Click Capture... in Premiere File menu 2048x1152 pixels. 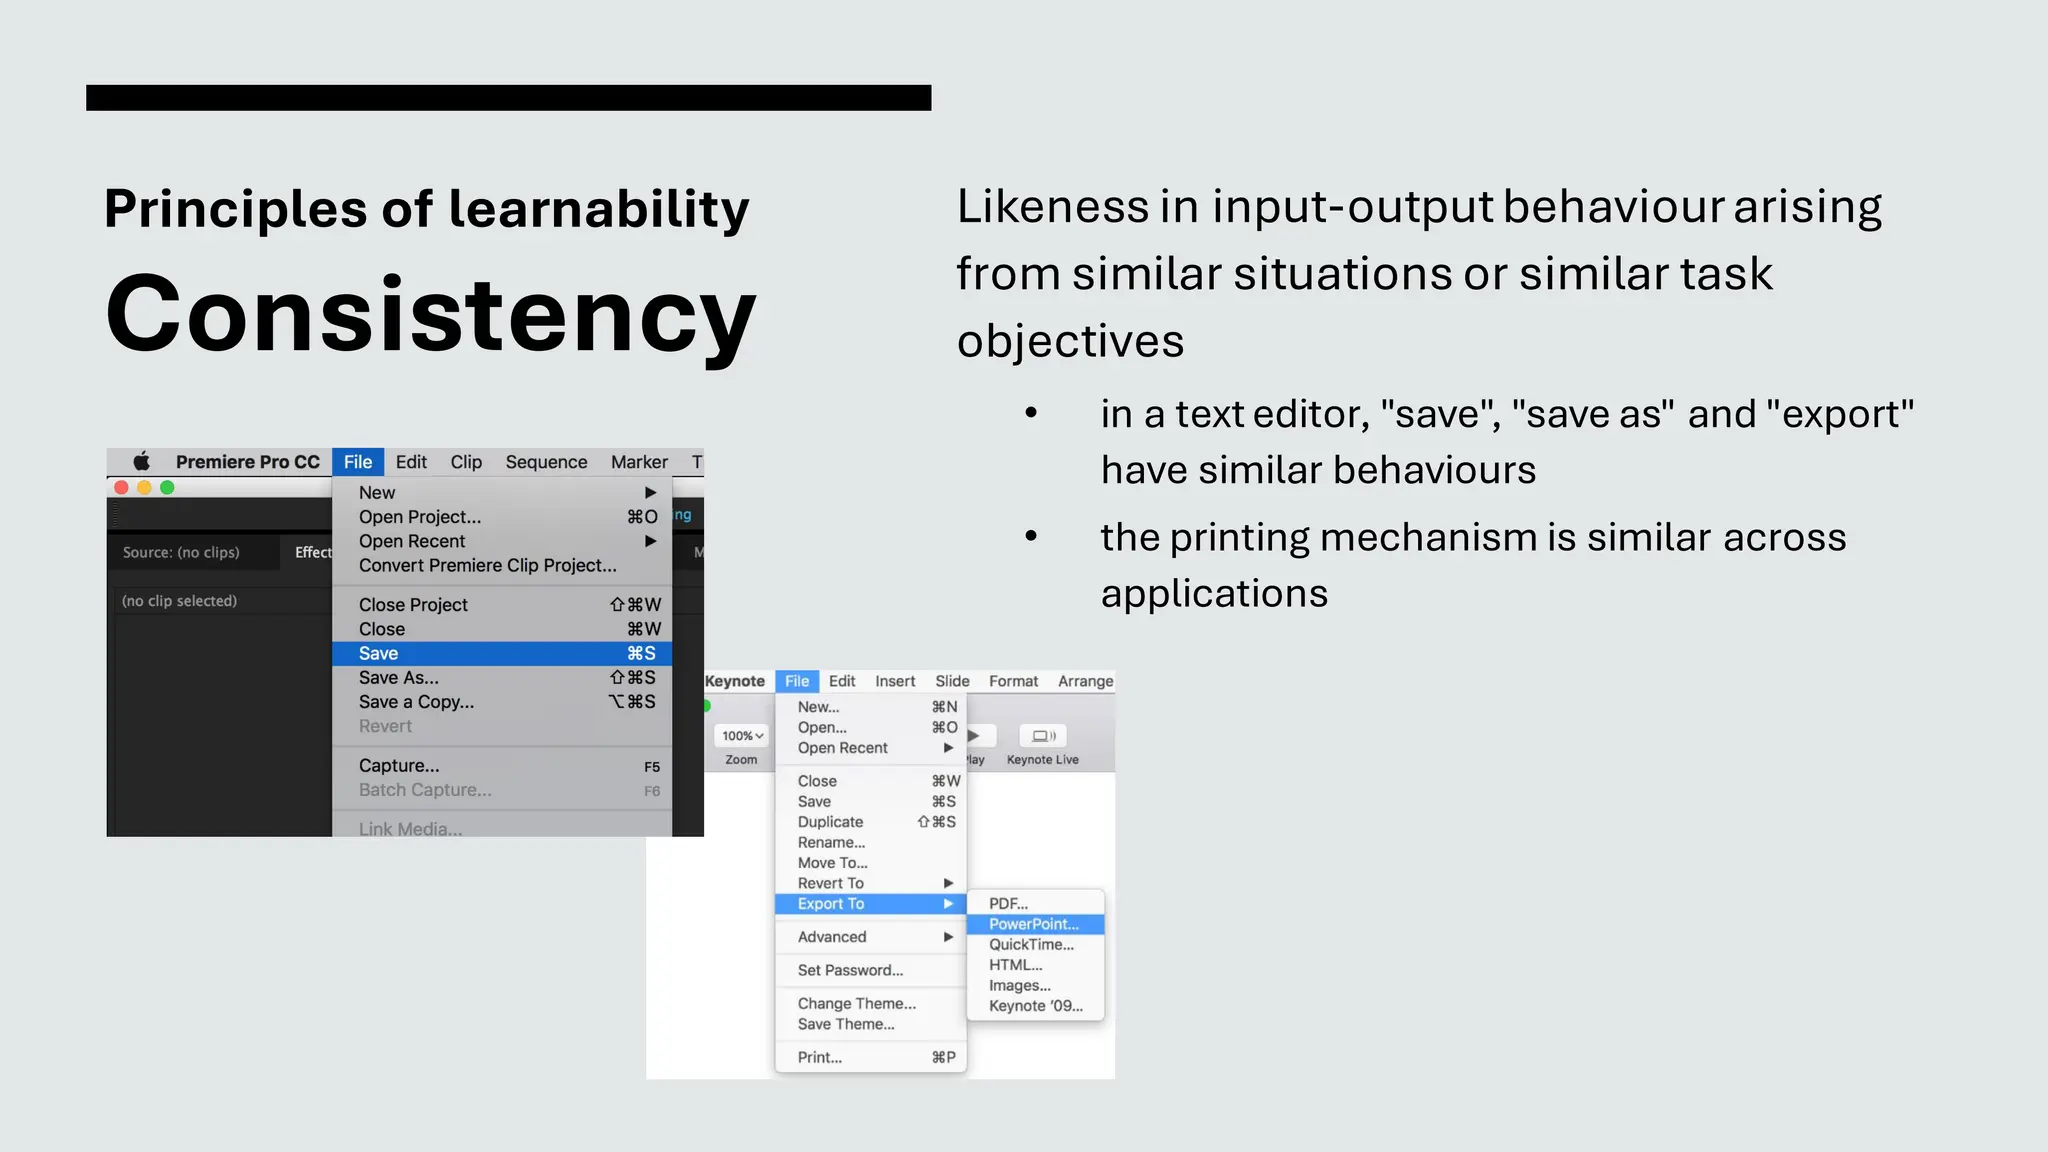click(502, 766)
